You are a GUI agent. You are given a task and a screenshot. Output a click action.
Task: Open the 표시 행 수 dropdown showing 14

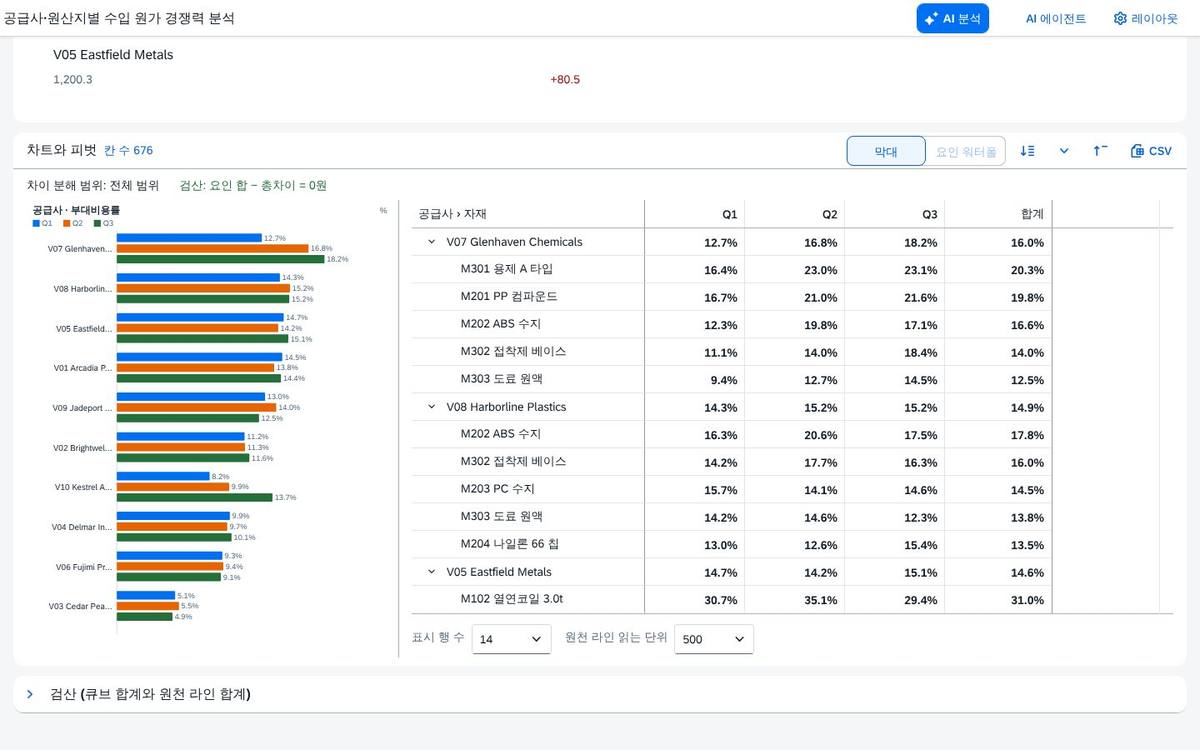[511, 639]
